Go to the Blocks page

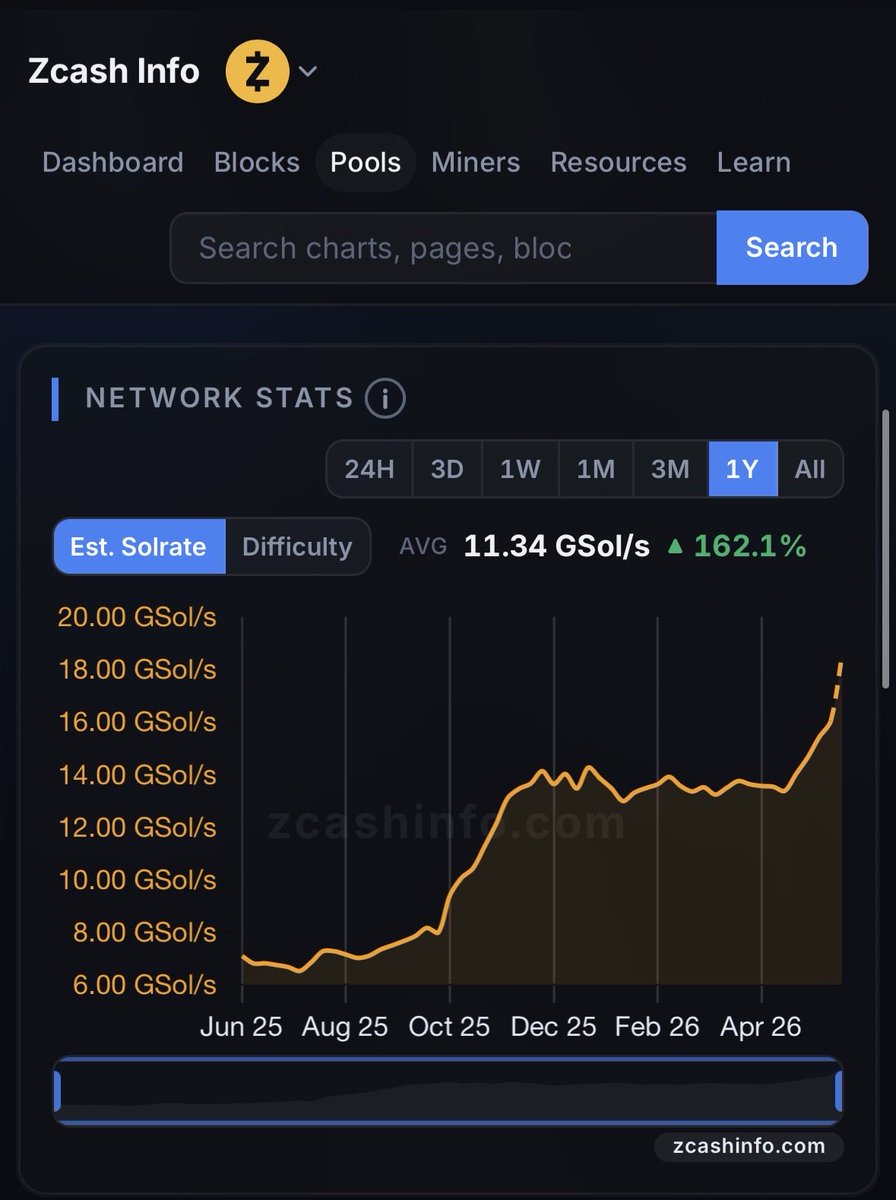coord(257,162)
